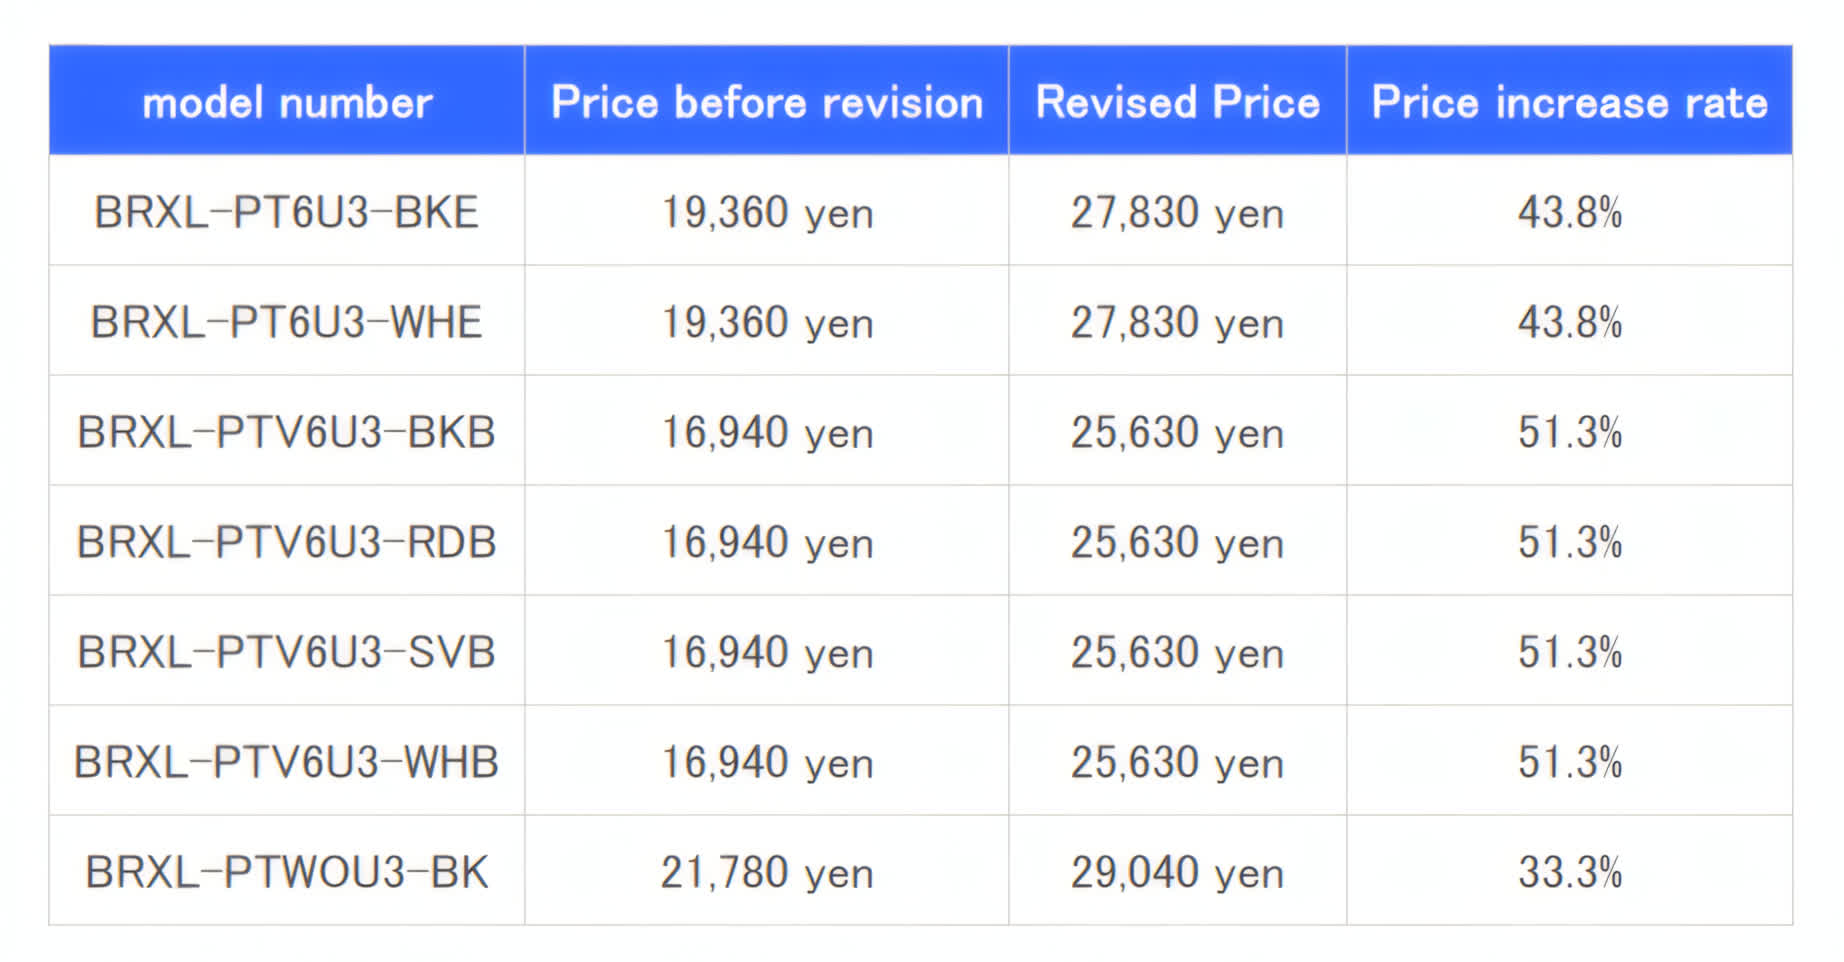Click the "Price increase rate" header
This screenshot has width=1844, height=962.
(1570, 101)
